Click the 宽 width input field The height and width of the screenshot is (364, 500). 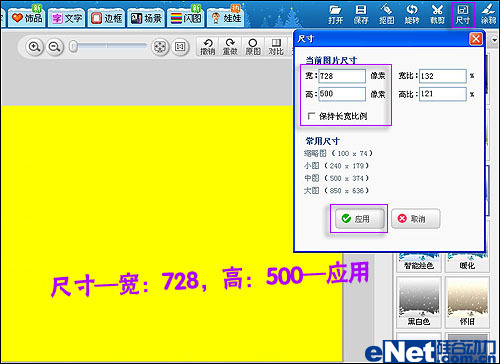click(x=342, y=76)
